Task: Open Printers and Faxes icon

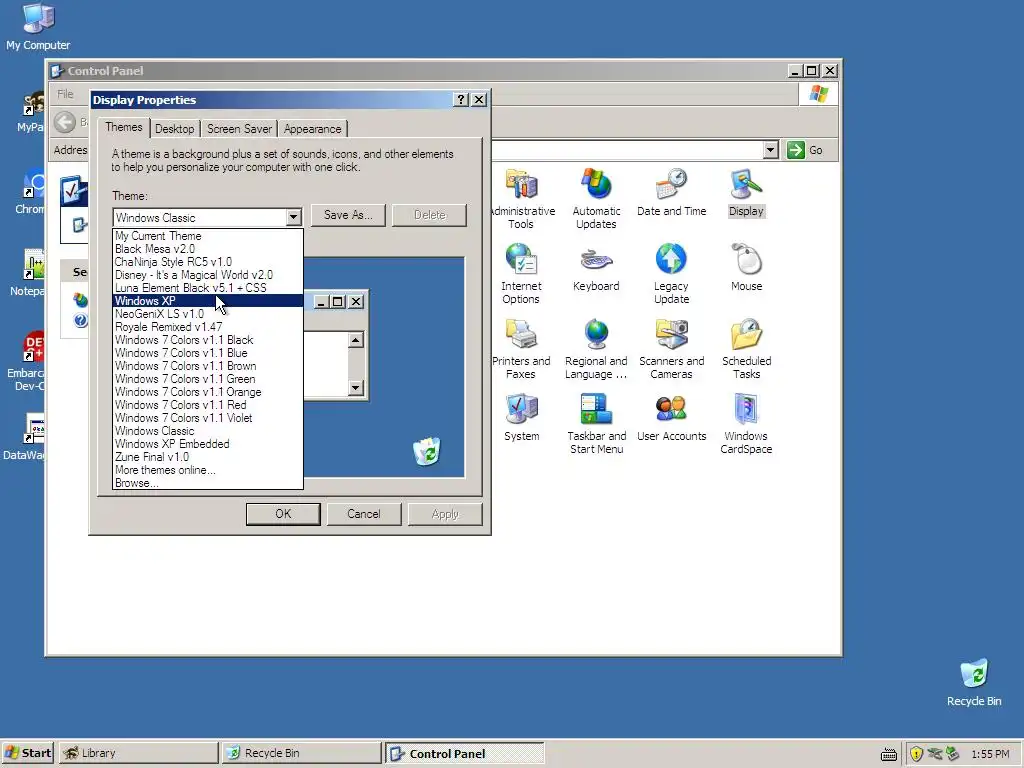Action: (521, 349)
